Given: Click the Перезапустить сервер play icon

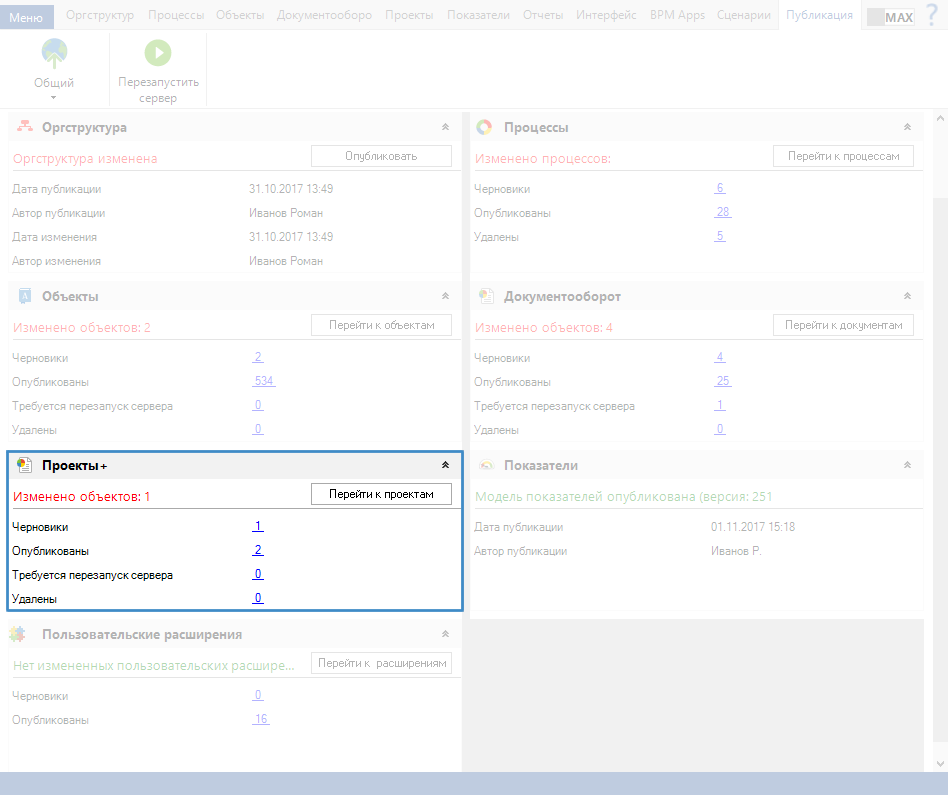Looking at the screenshot, I should [x=158, y=53].
